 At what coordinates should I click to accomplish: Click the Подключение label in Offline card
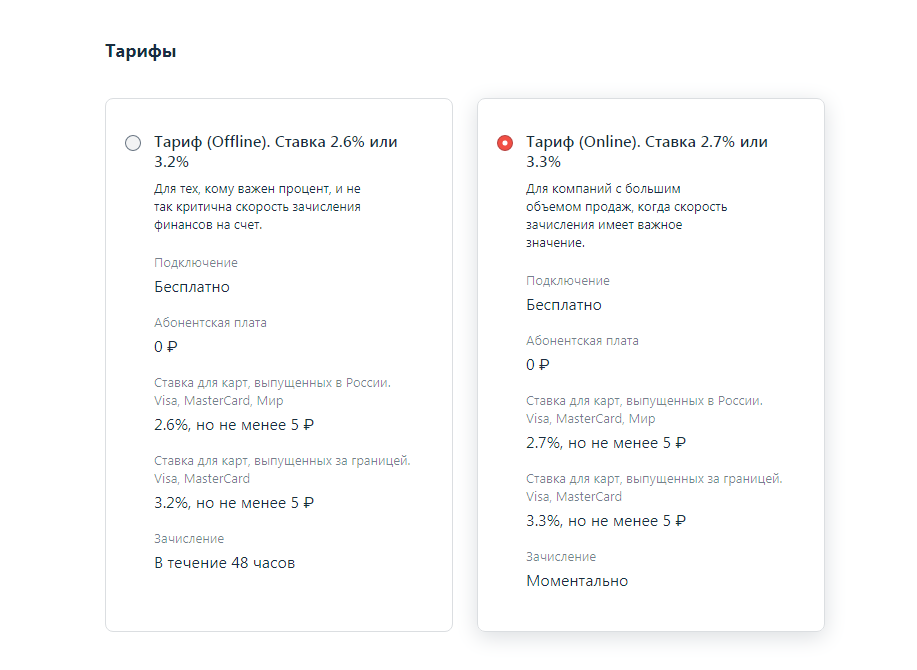pos(196,263)
